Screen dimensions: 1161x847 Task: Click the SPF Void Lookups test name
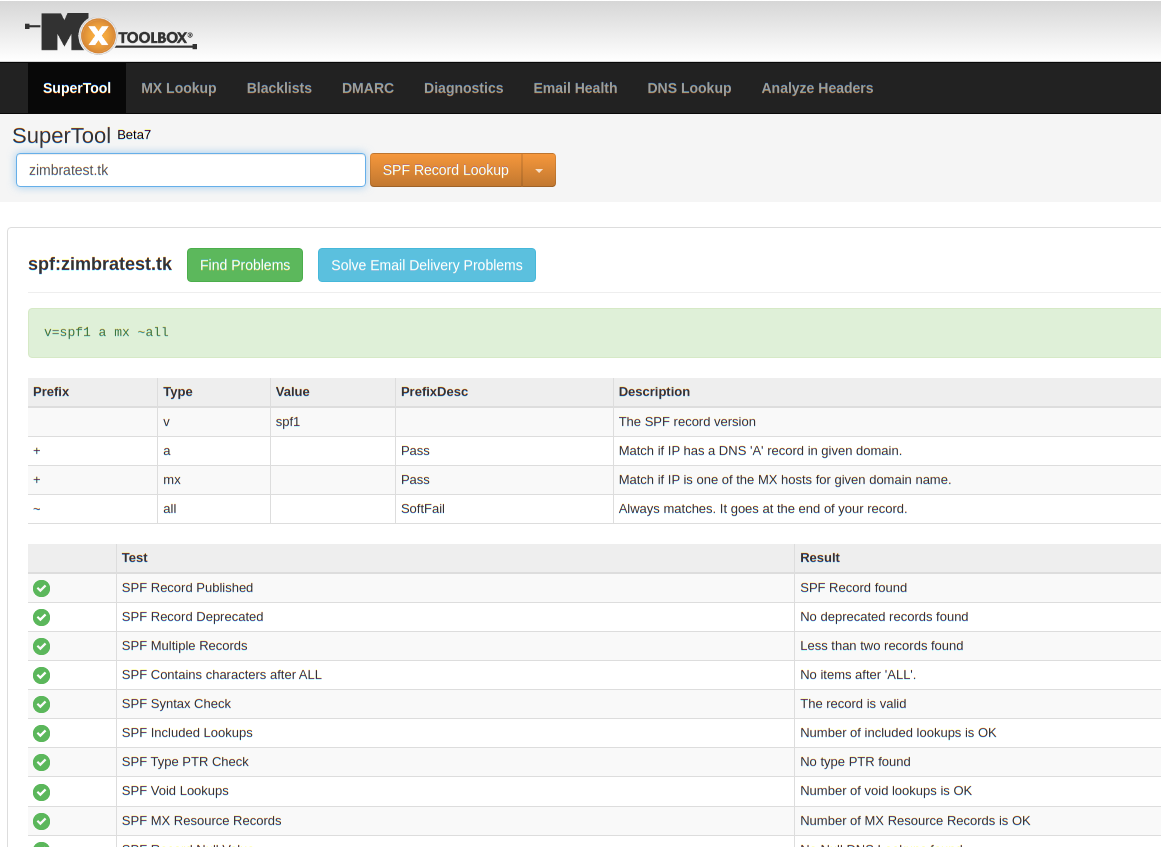coord(175,791)
